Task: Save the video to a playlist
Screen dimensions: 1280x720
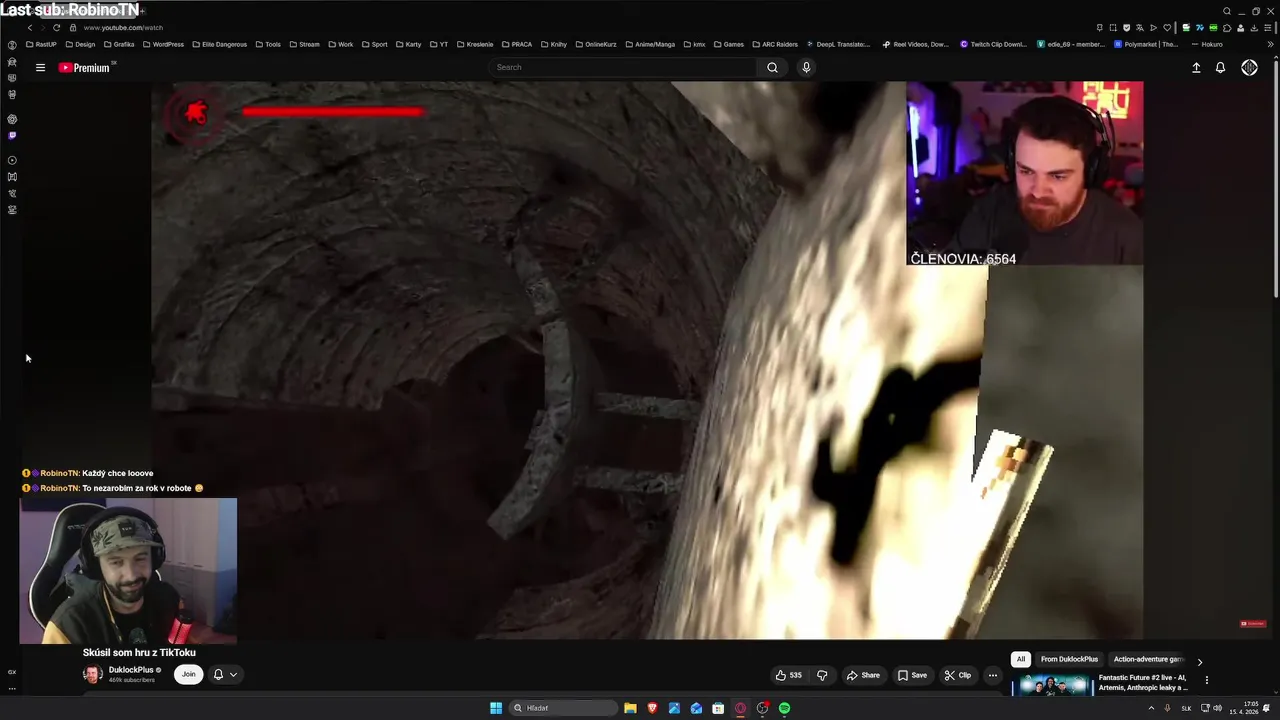Action: point(912,675)
